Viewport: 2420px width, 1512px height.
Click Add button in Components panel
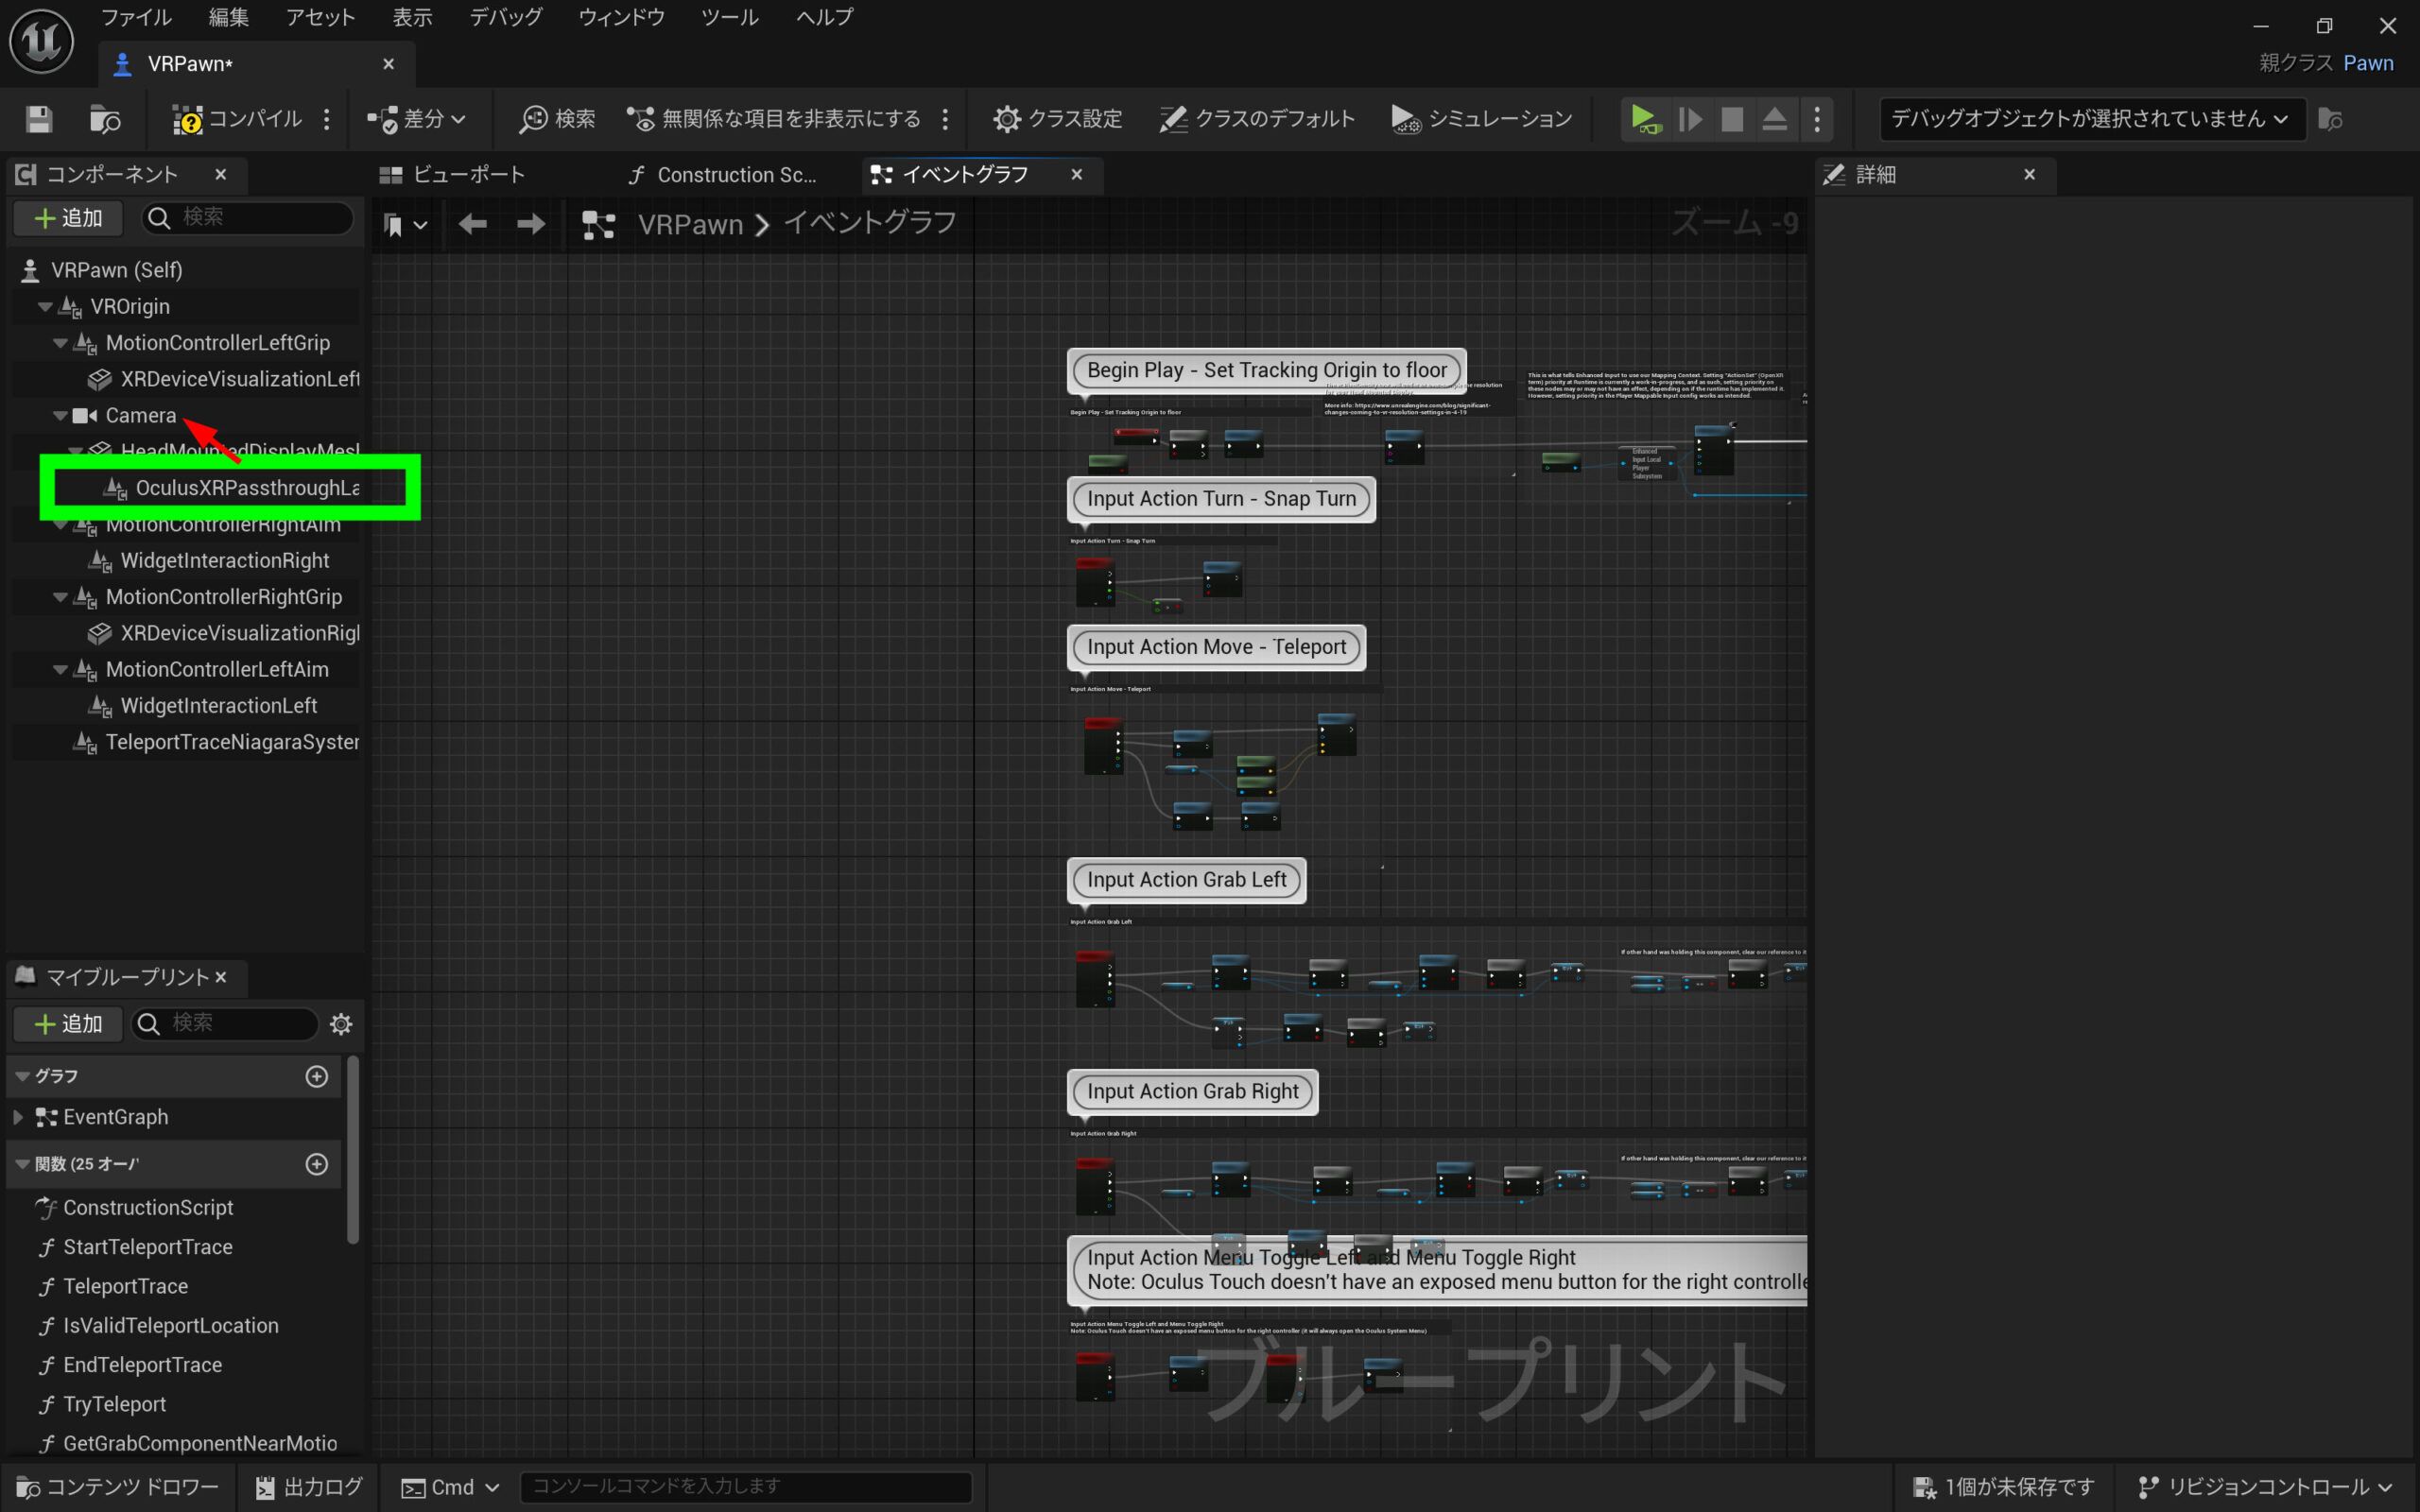pos(68,218)
